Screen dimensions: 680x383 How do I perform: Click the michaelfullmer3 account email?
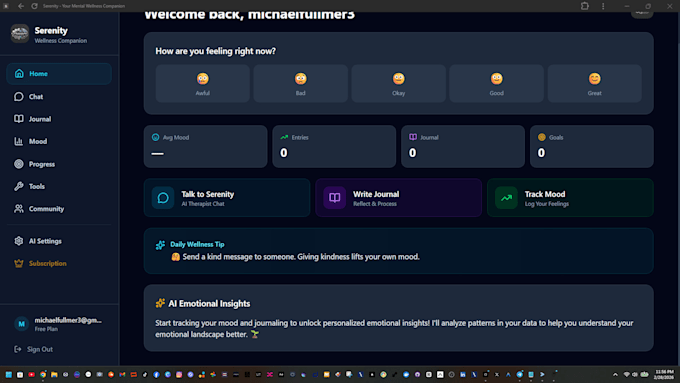(x=68, y=320)
